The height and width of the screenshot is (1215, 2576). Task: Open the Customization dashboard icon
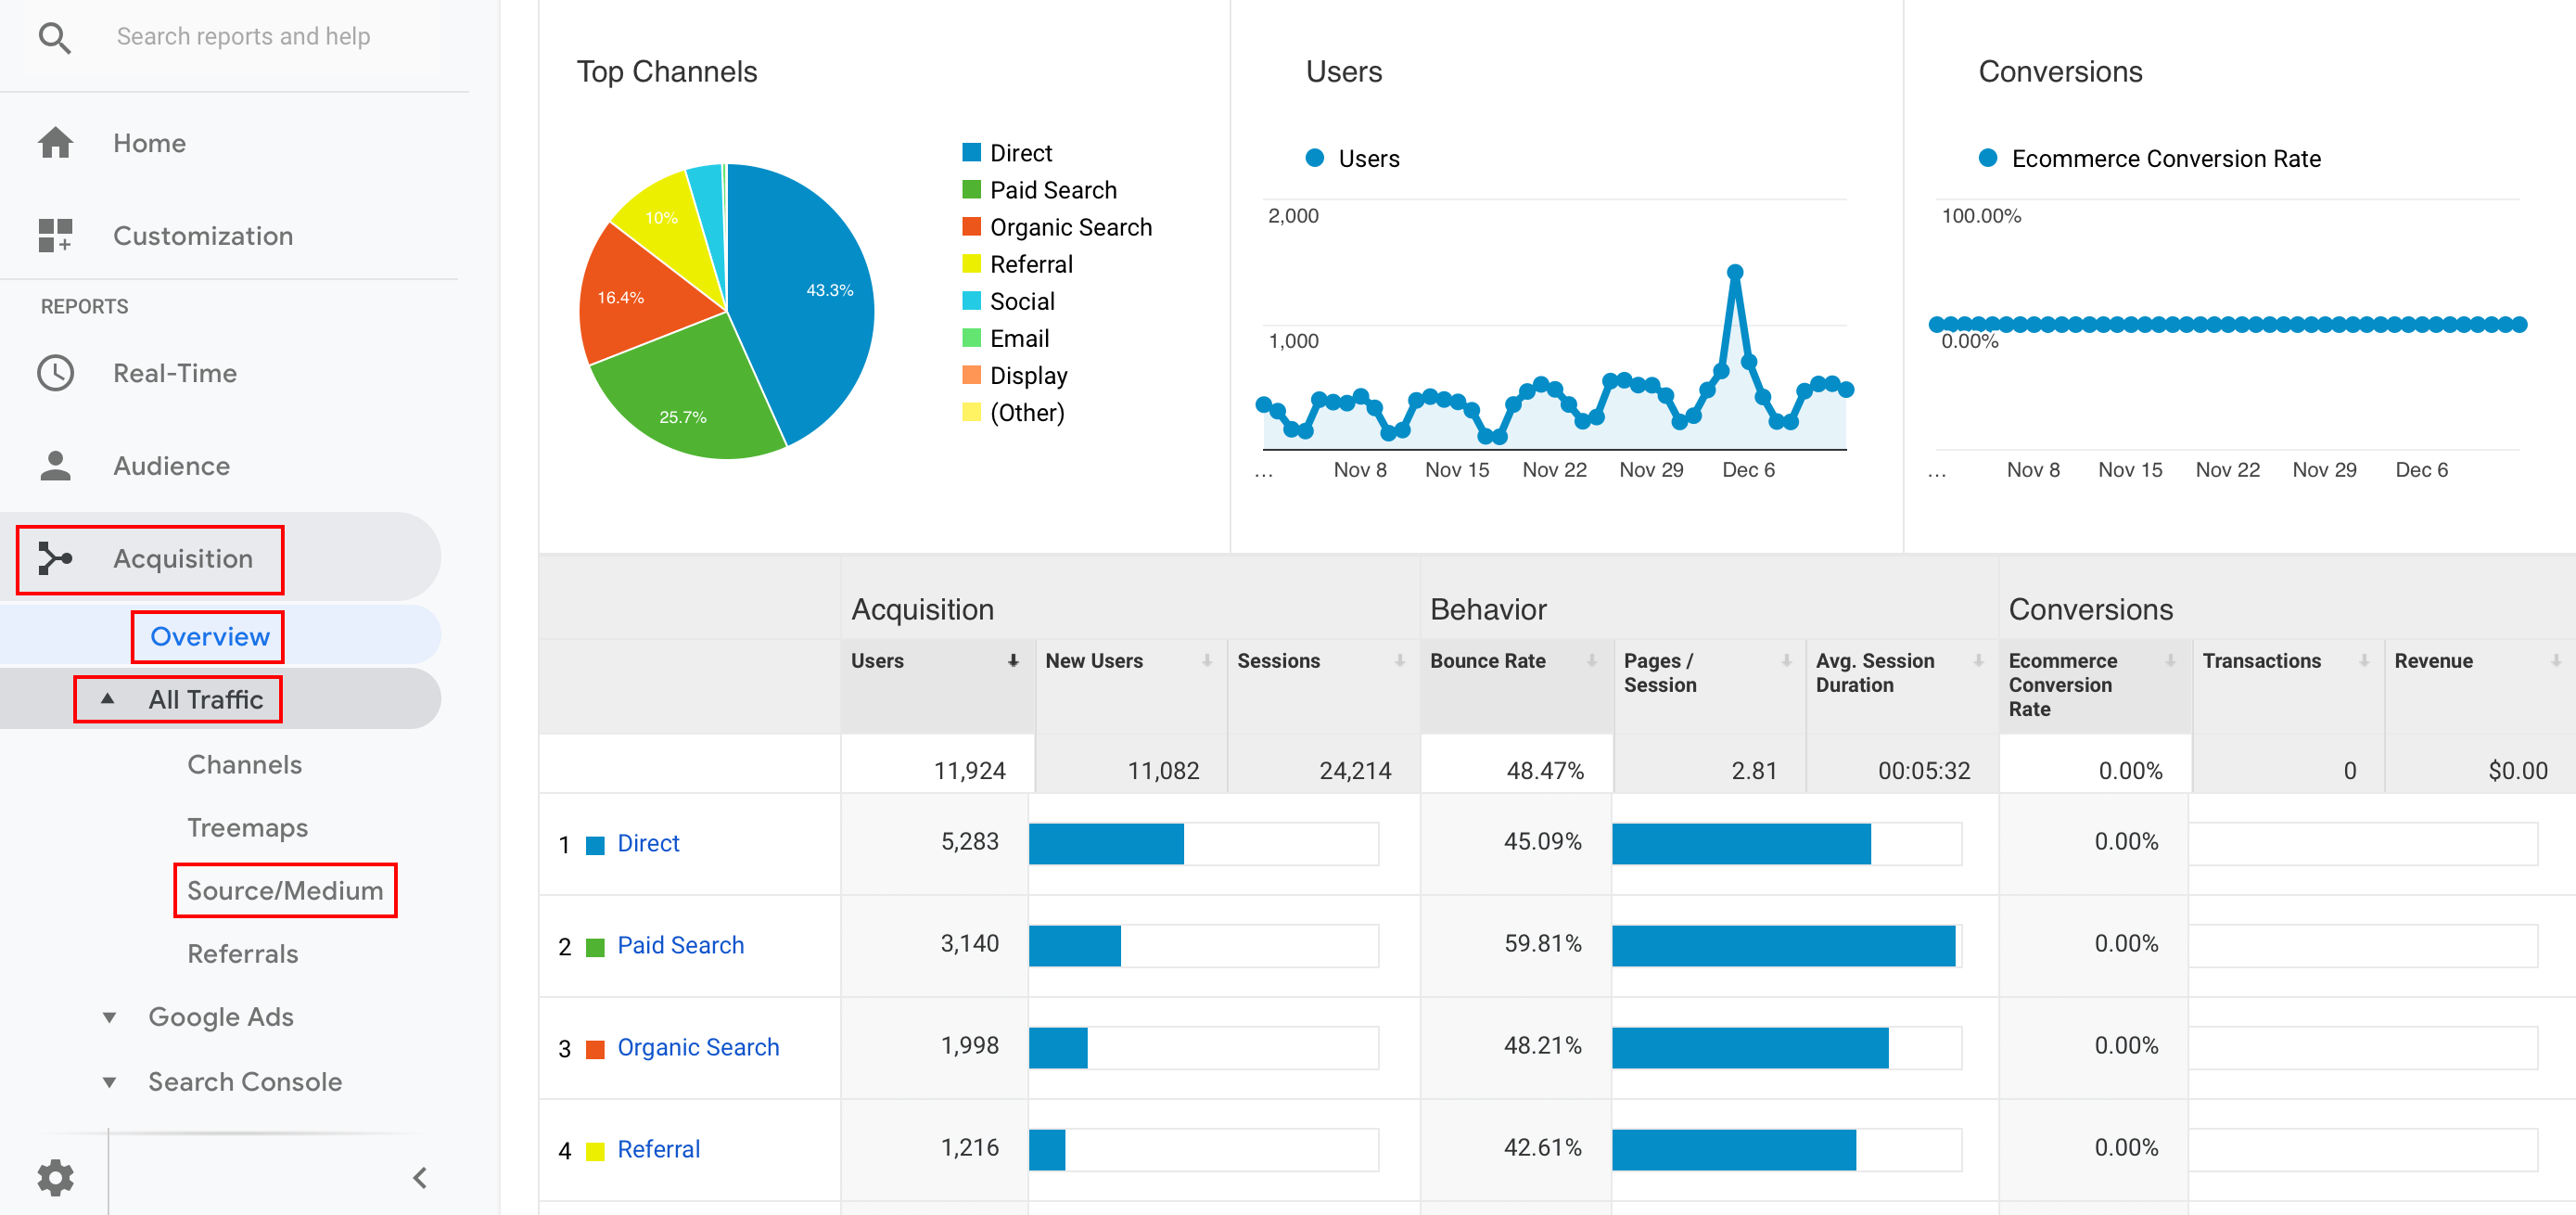coord(55,236)
